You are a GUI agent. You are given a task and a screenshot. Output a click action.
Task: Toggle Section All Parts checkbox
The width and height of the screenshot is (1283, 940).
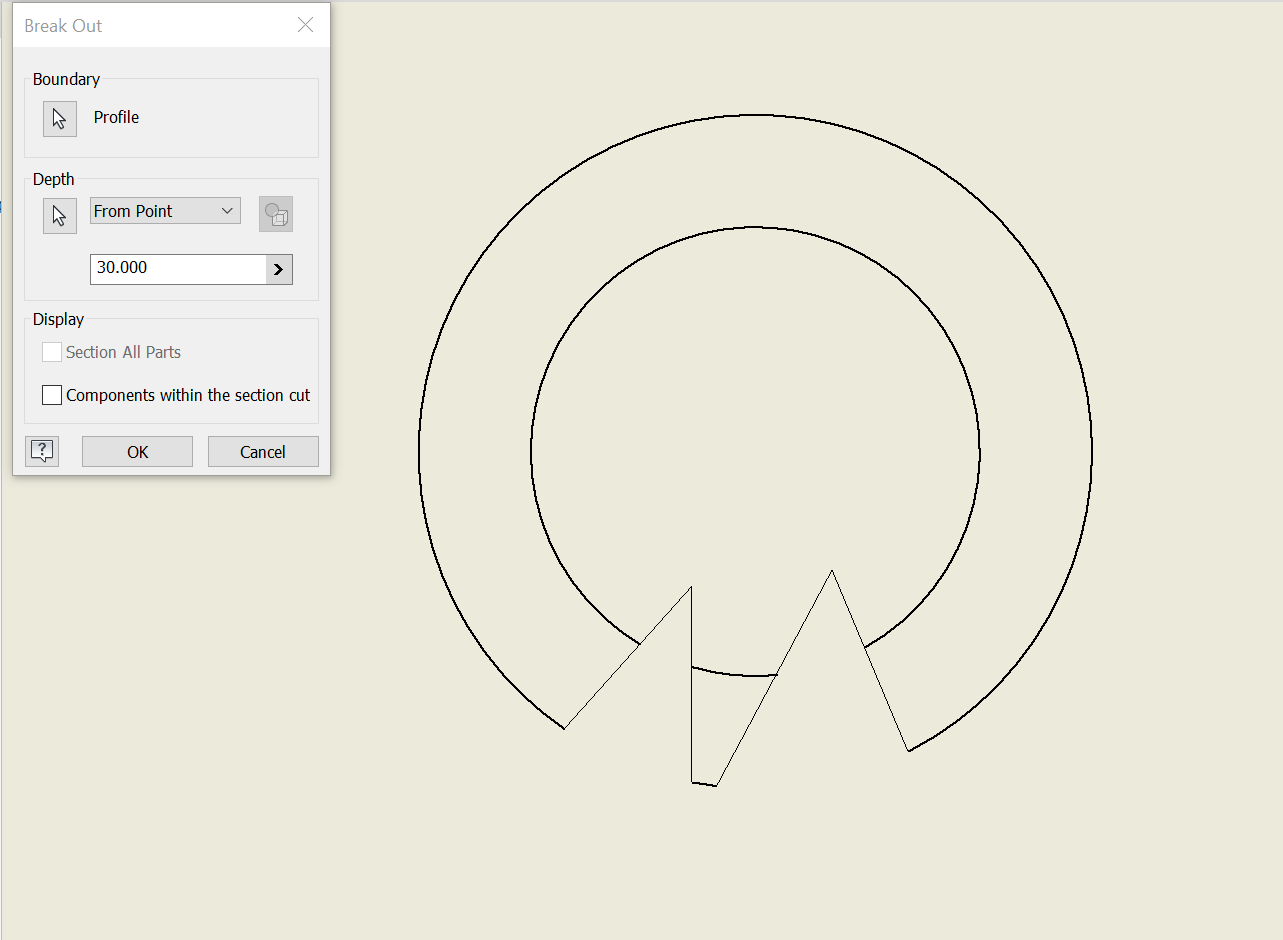52,352
